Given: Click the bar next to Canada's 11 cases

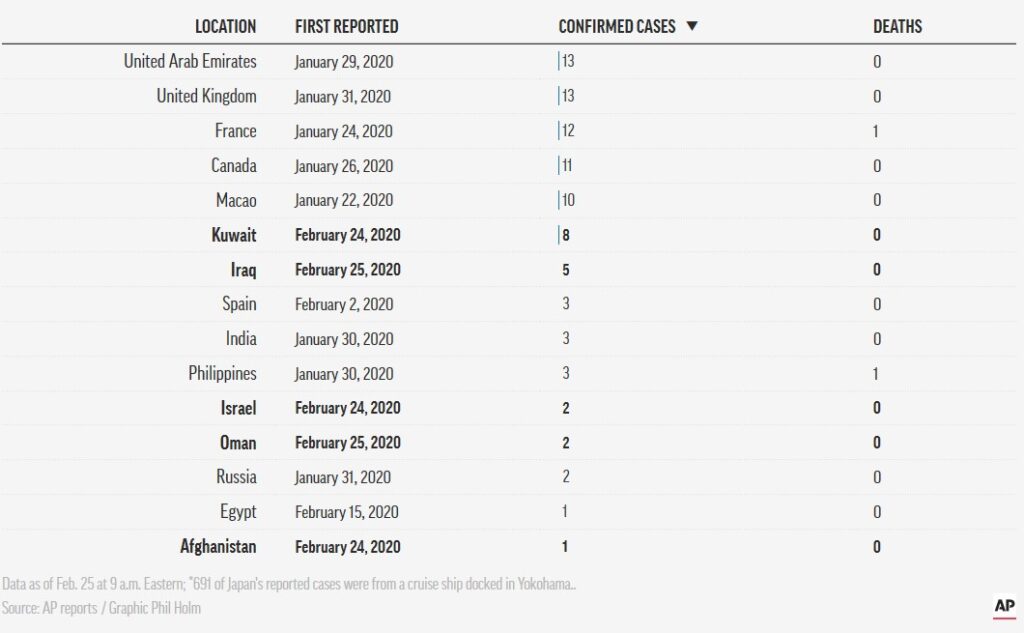Looking at the screenshot, I should (559, 165).
